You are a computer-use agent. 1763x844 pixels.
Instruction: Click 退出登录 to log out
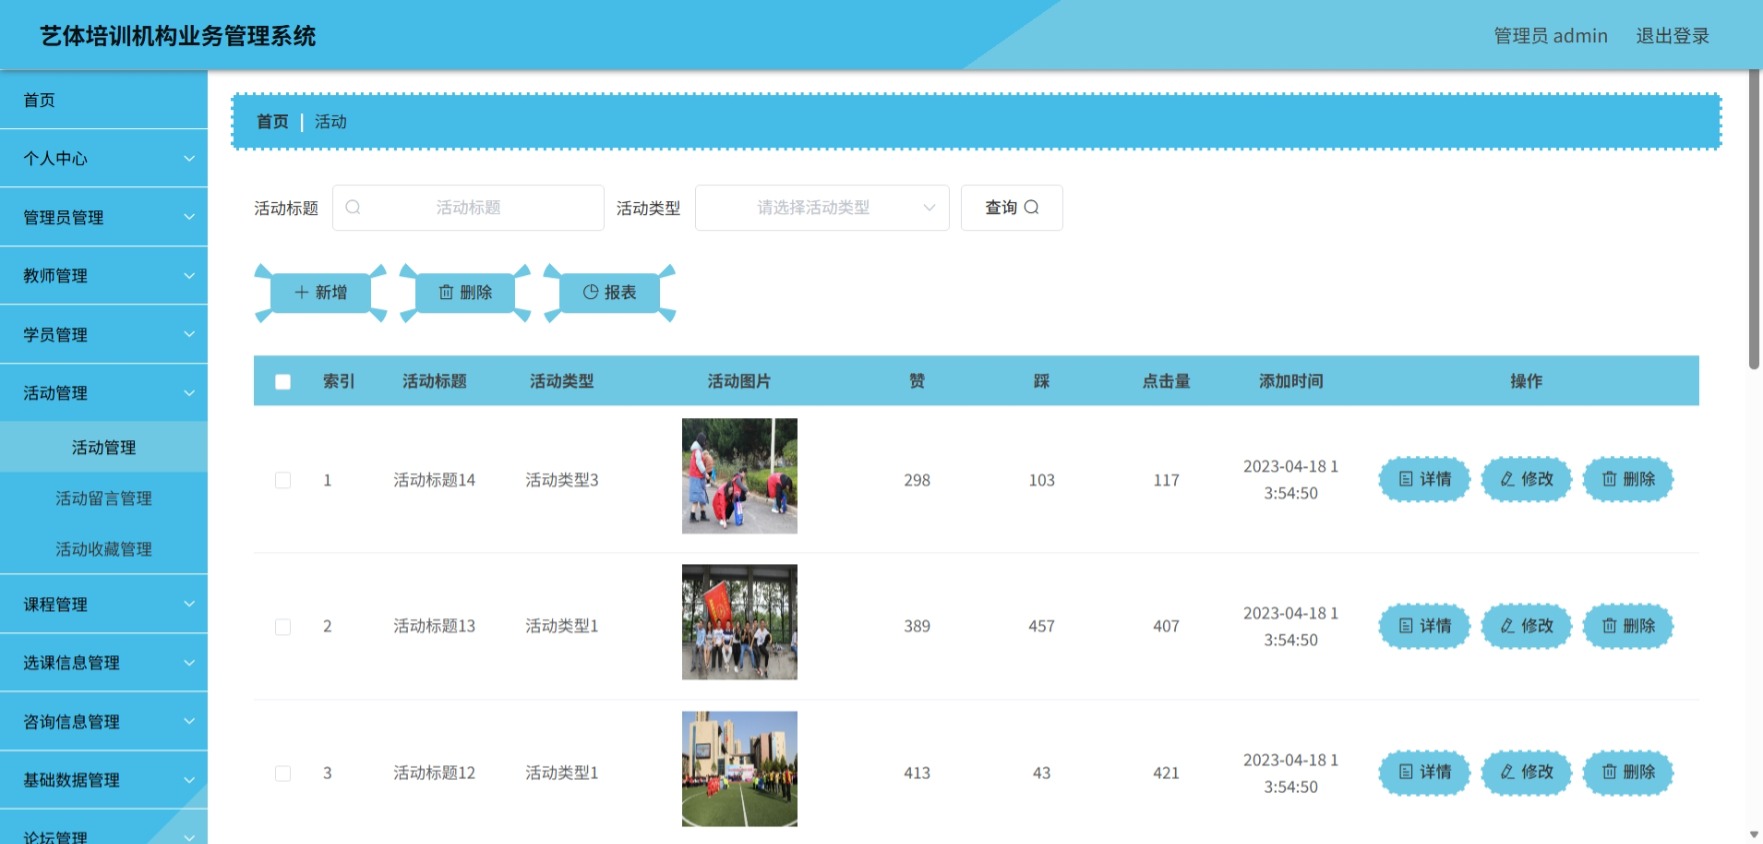[x=1672, y=36]
